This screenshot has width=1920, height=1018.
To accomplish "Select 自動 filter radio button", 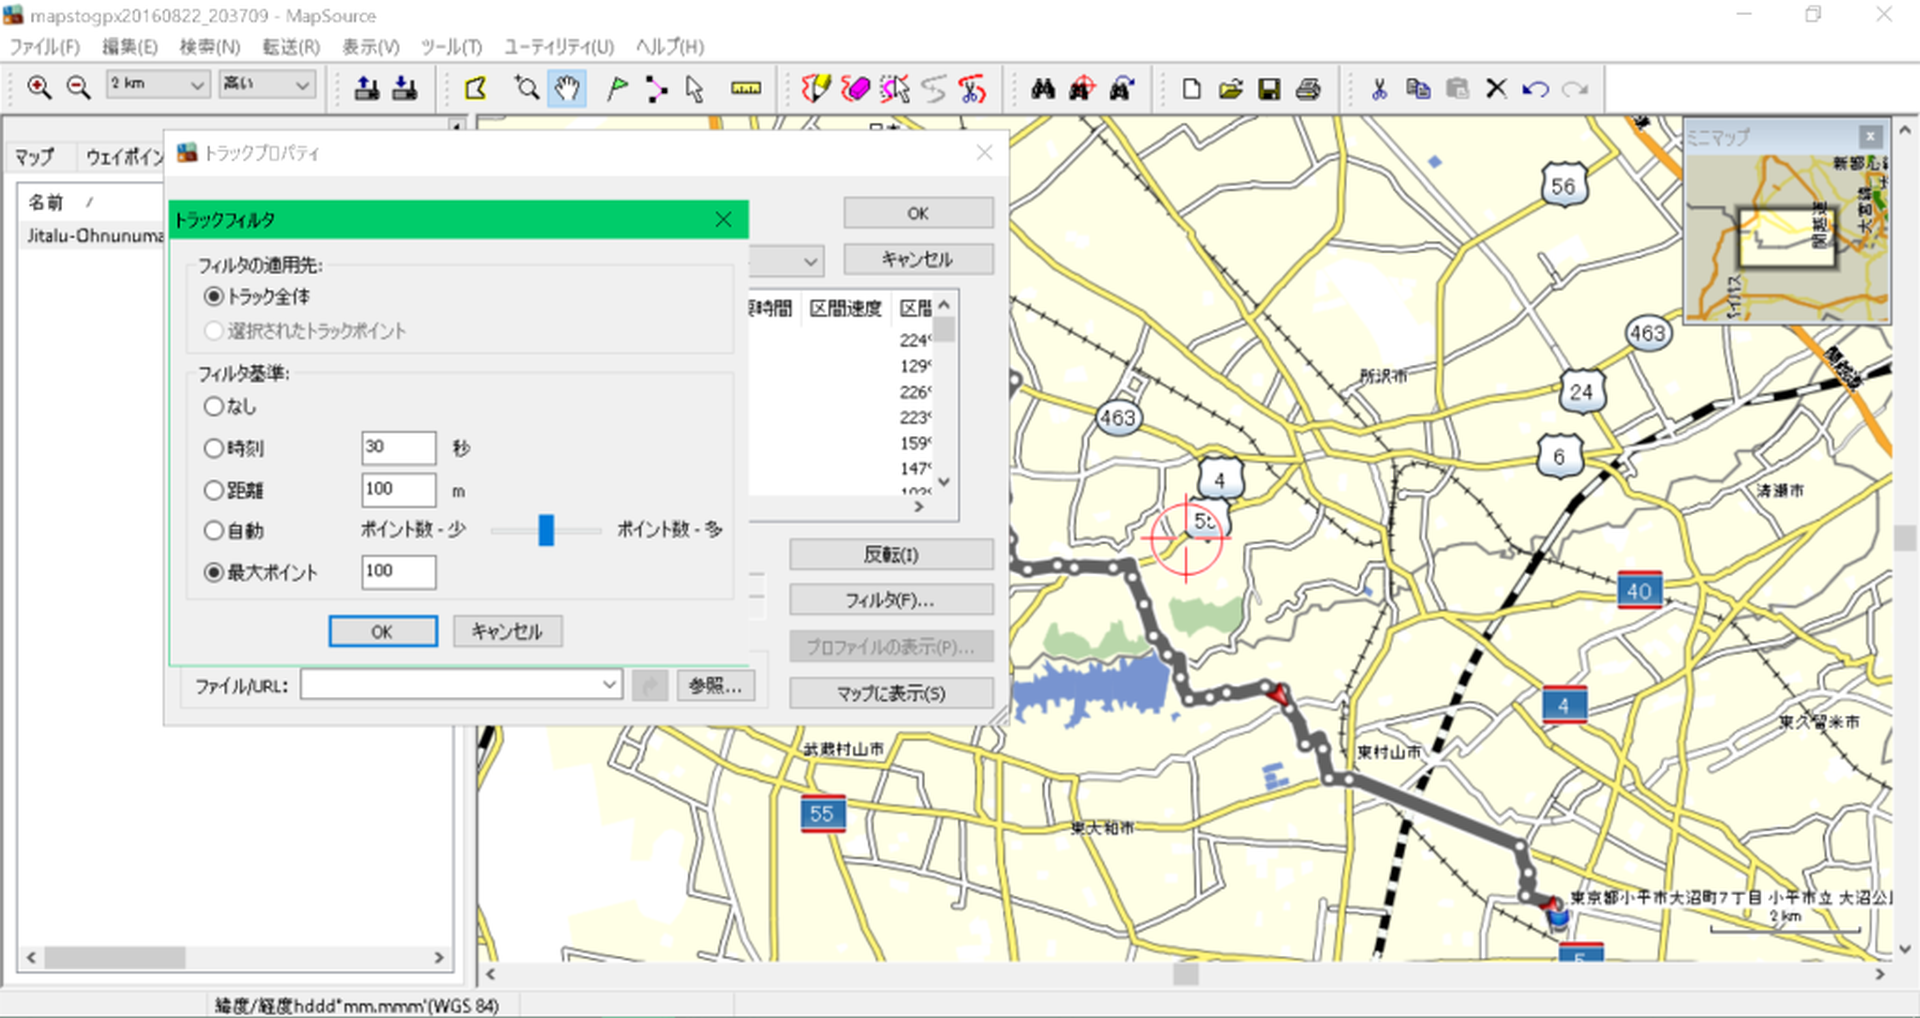I will point(213,530).
